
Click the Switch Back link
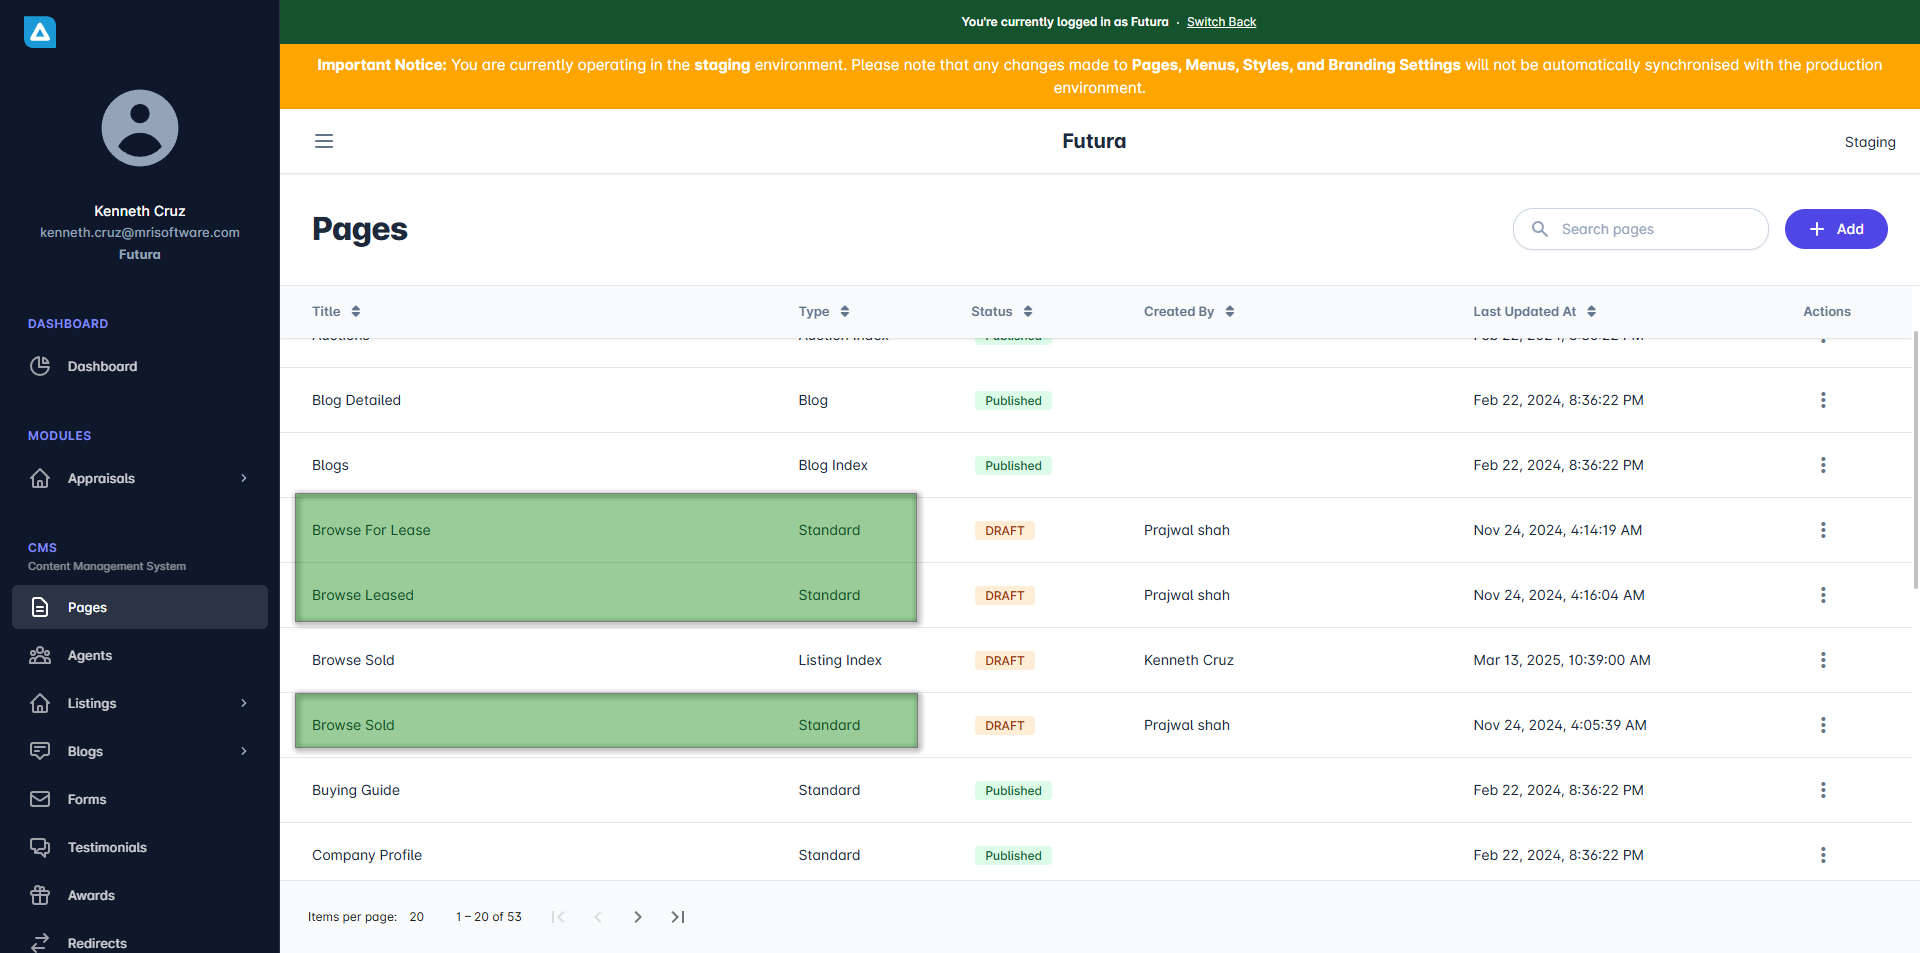(x=1221, y=22)
